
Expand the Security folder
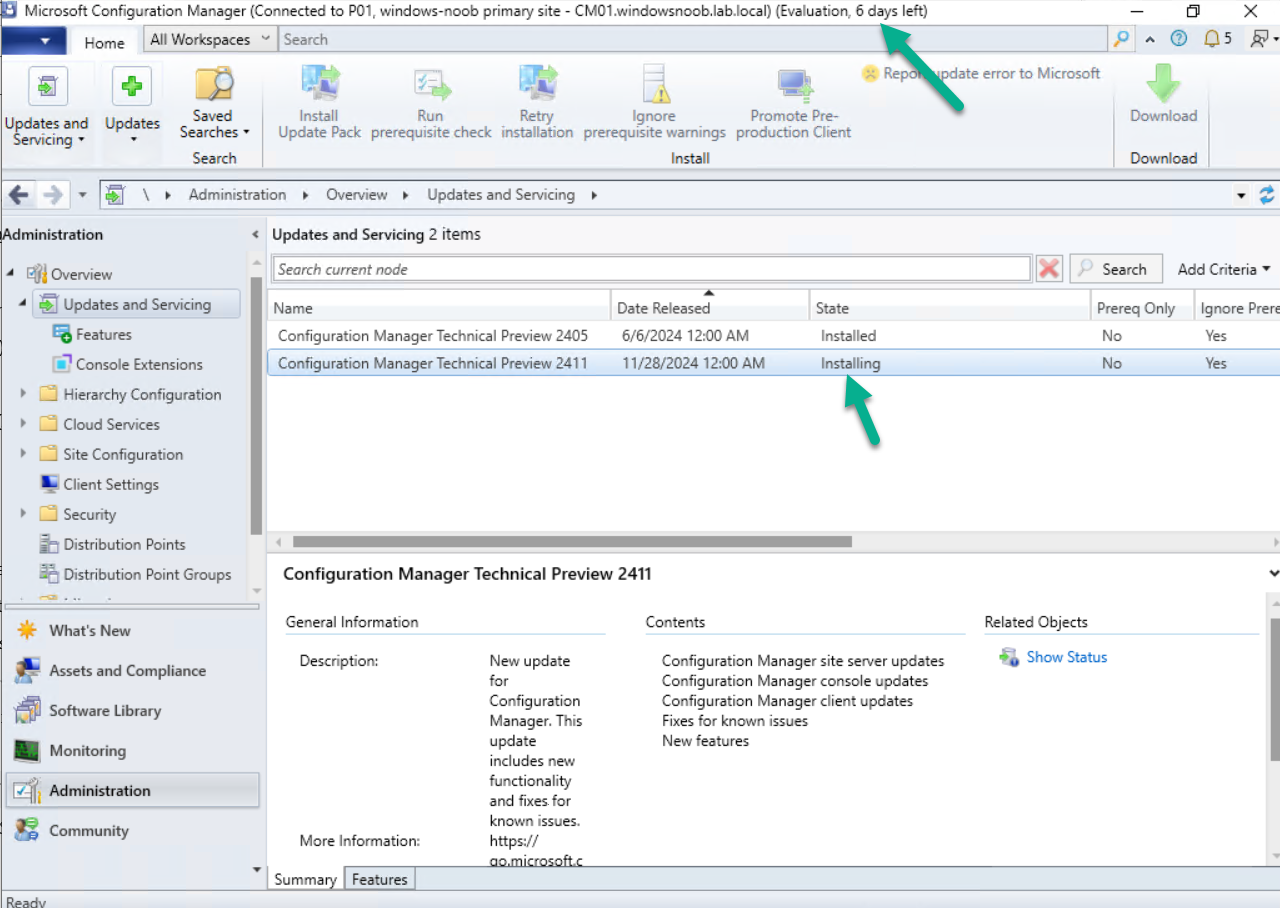(x=24, y=514)
